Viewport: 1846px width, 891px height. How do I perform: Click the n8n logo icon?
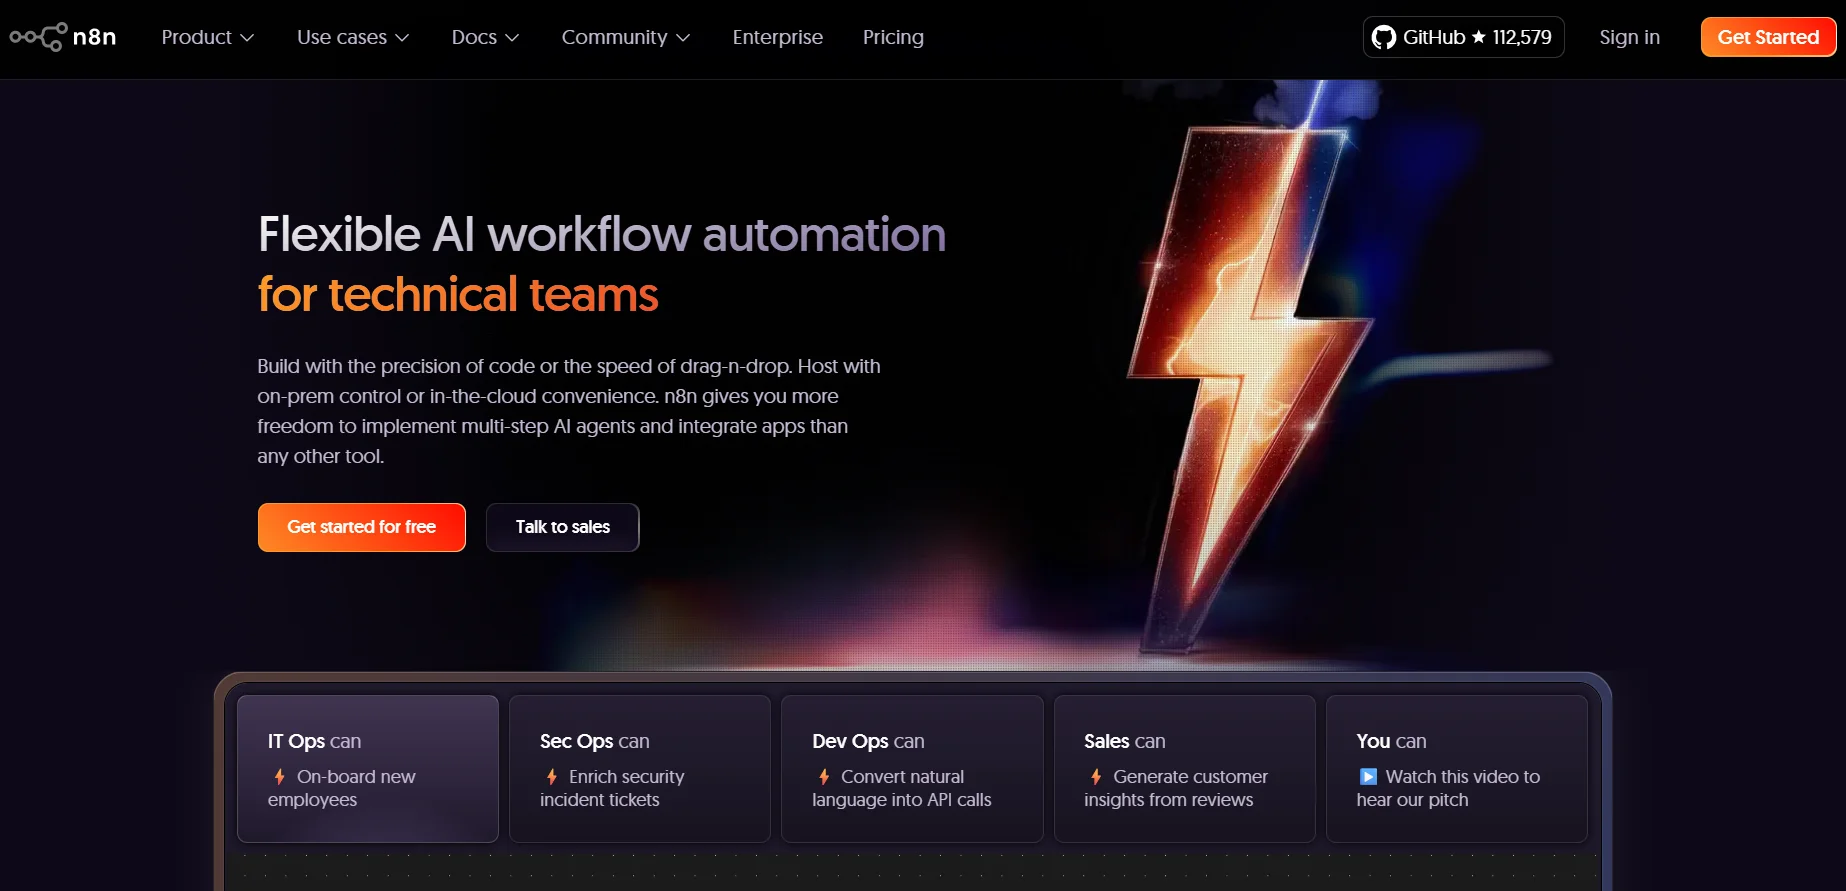(x=39, y=37)
